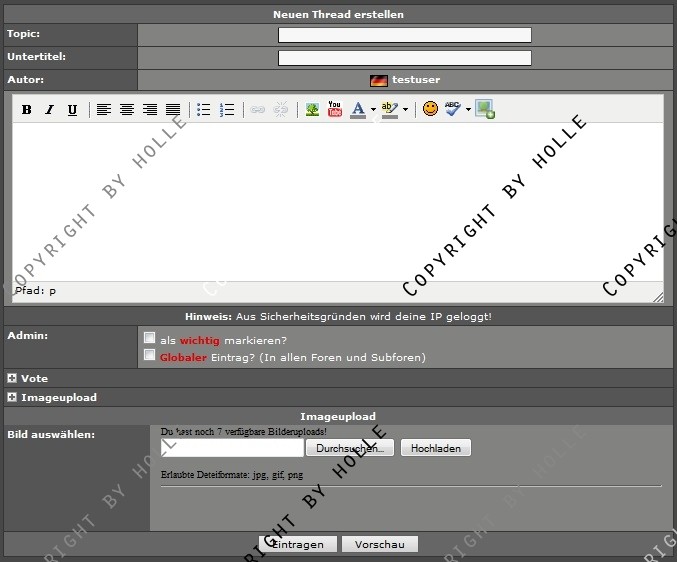Expand the Imageupload section
Image resolution: width=677 pixels, height=562 pixels.
[12, 397]
